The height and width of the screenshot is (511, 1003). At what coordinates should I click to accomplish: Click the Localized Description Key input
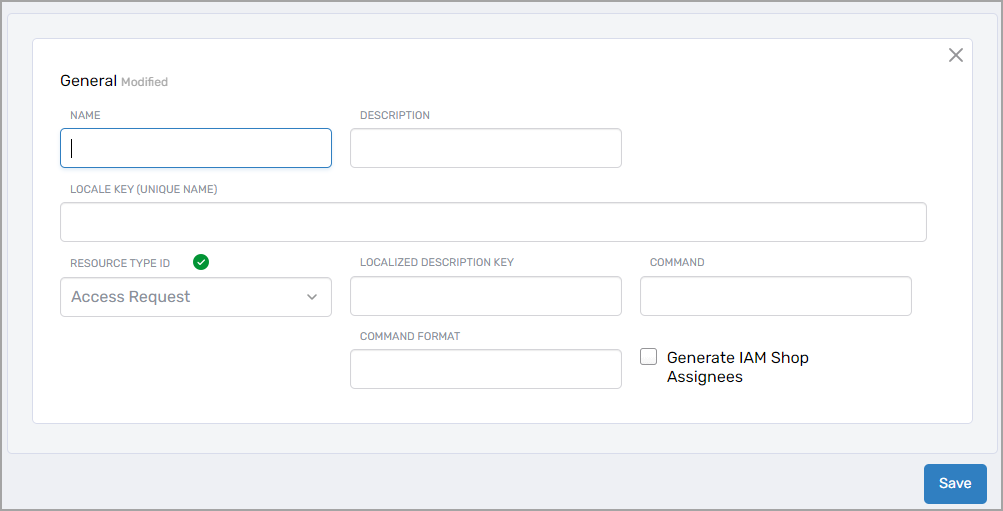coord(485,296)
